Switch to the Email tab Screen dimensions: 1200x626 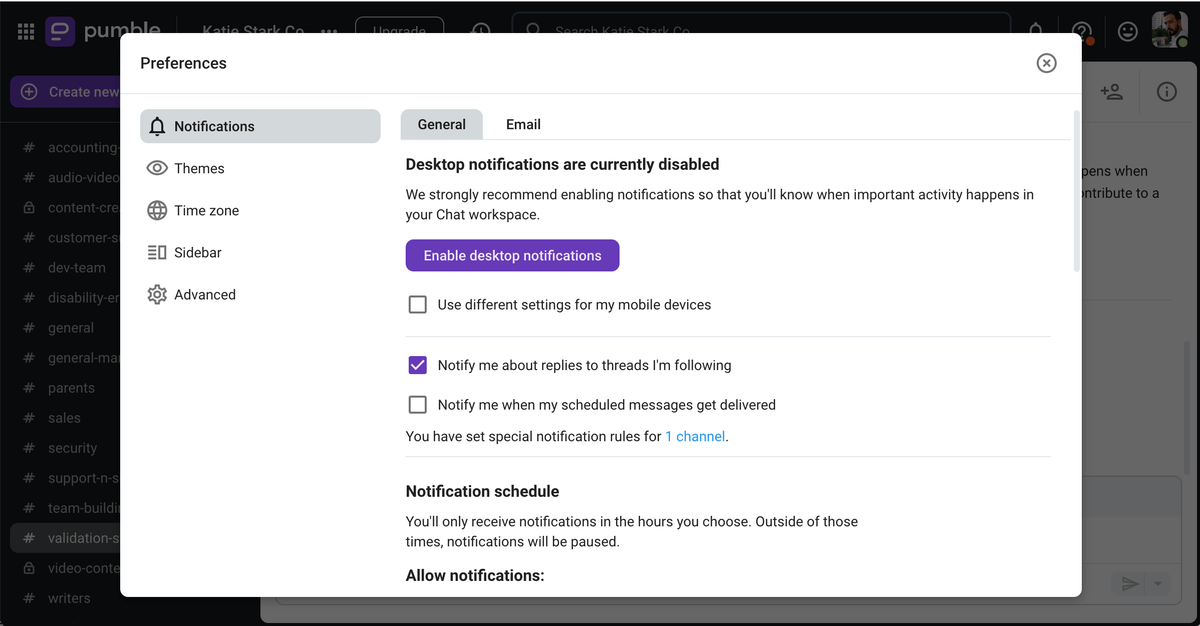click(523, 124)
